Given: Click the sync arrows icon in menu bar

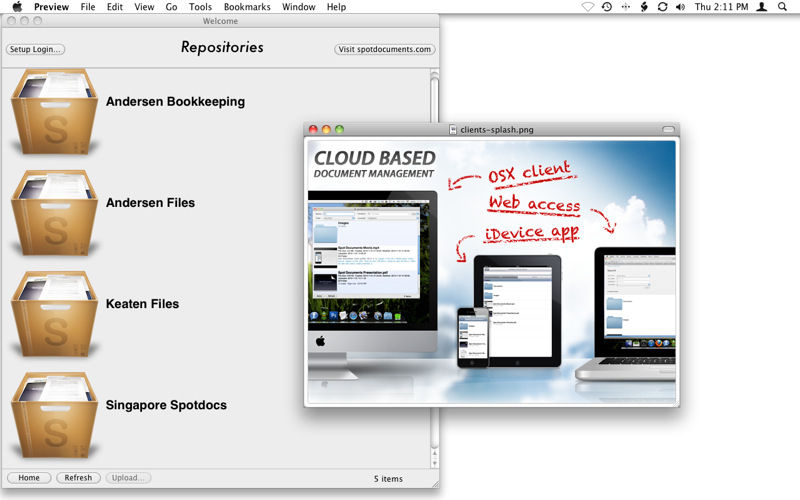Looking at the screenshot, I should [662, 7].
